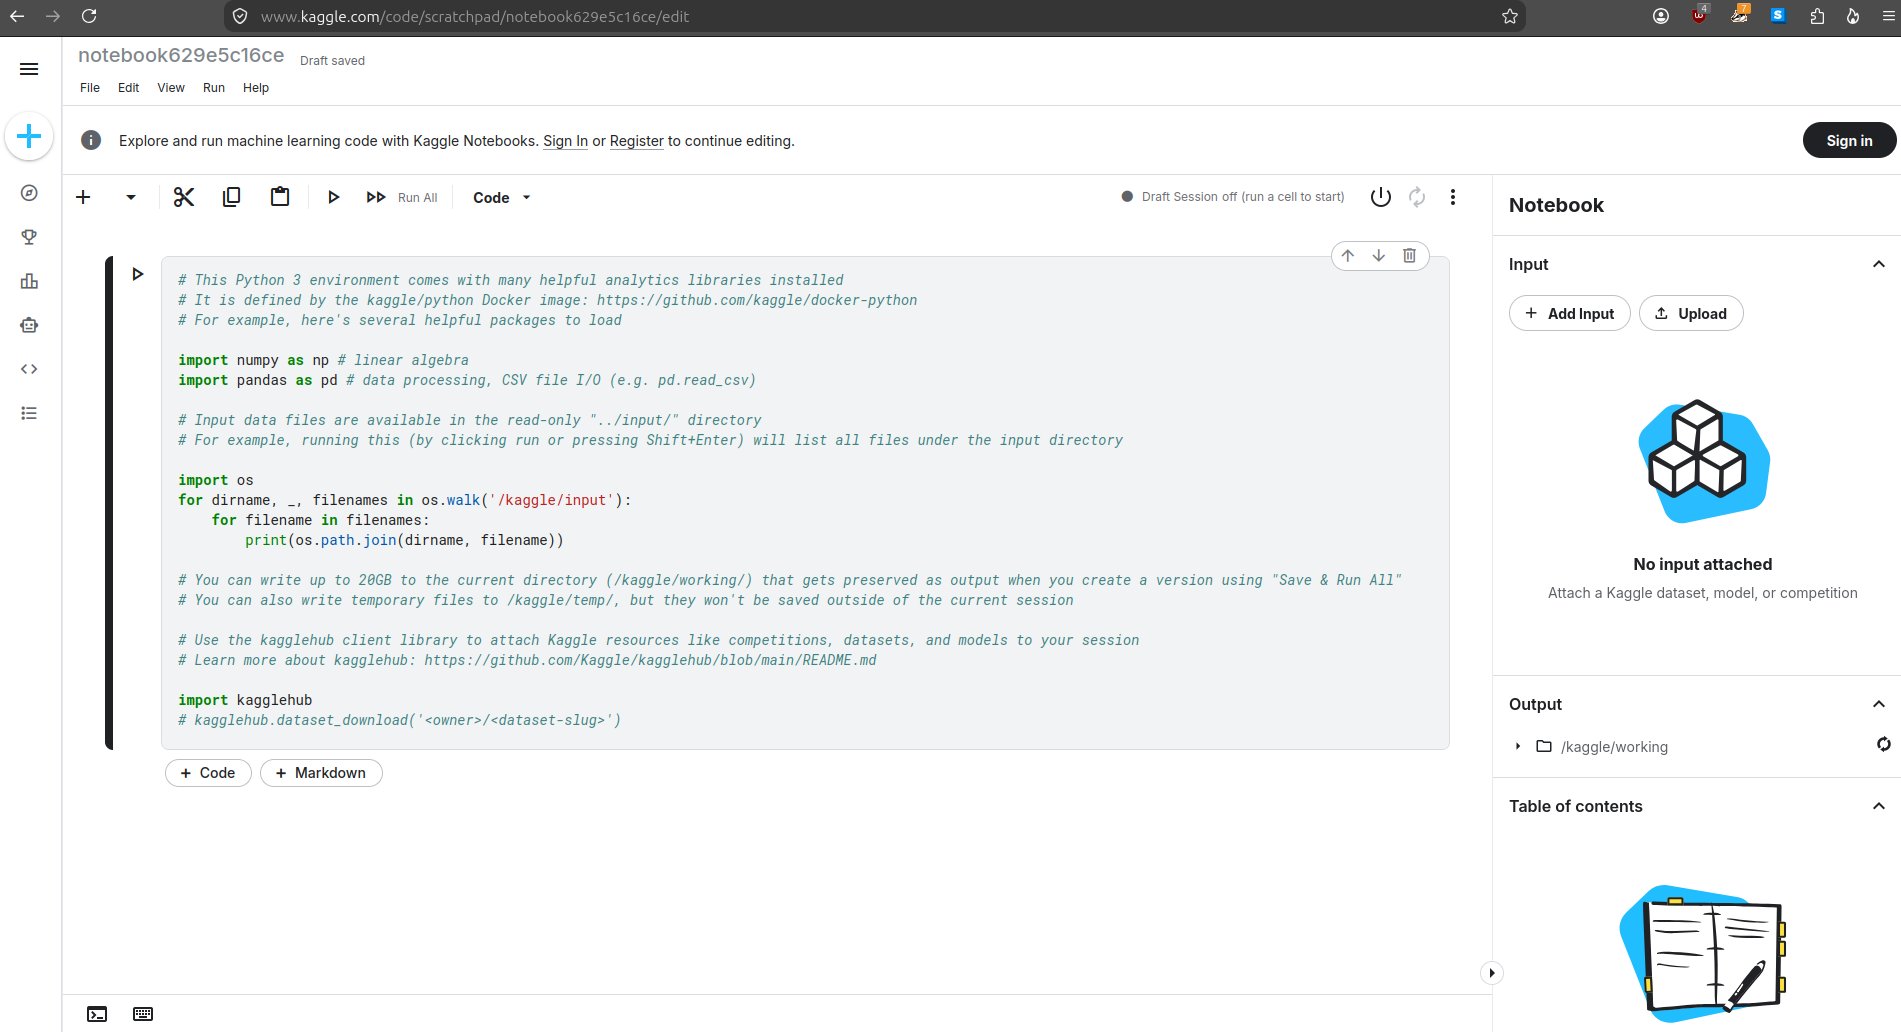Image resolution: width=1901 pixels, height=1032 pixels.
Task: Open the File menu
Action: [90, 88]
